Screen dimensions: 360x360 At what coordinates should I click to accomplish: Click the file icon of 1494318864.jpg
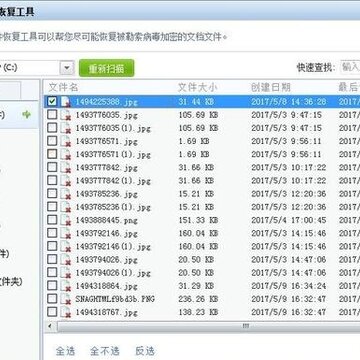[x=66, y=286]
